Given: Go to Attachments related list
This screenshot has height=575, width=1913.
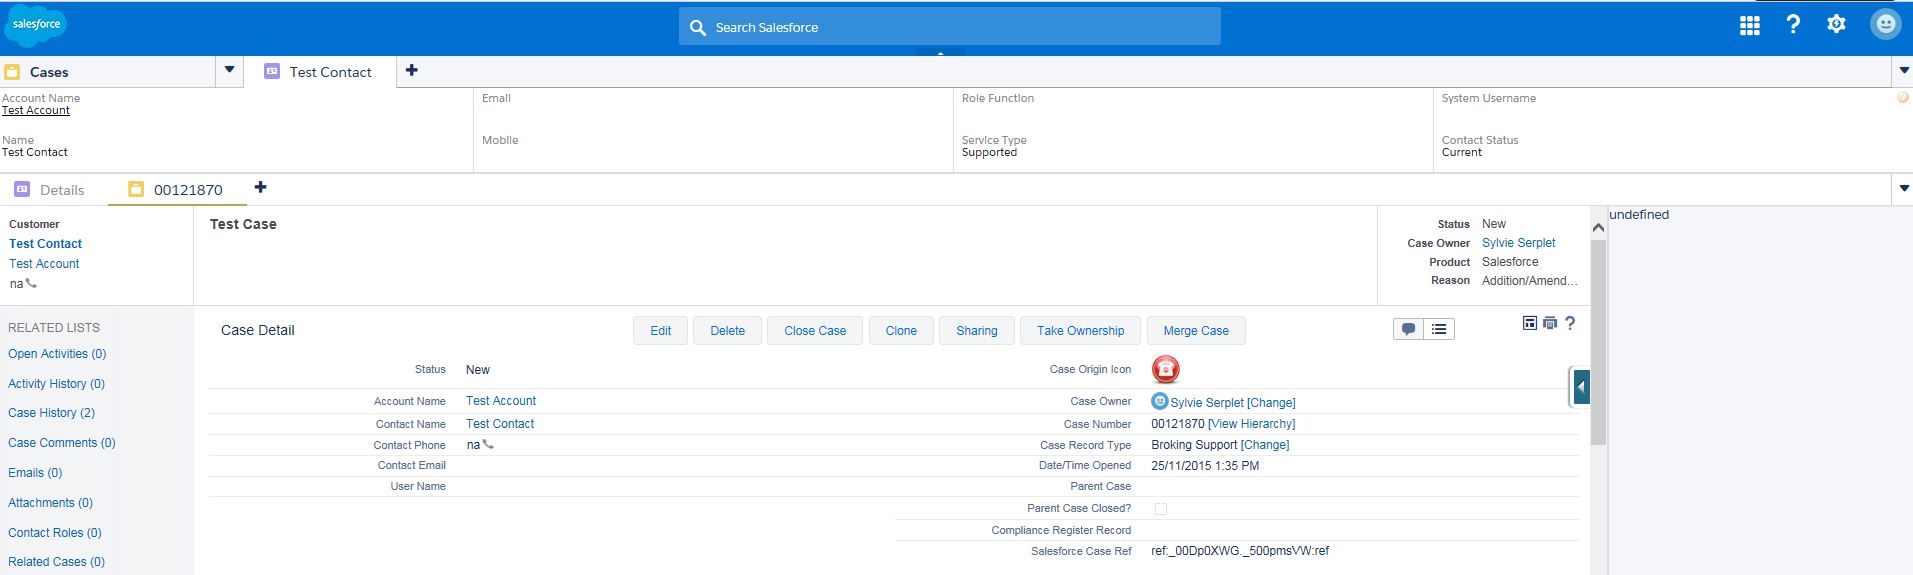Looking at the screenshot, I should 50,503.
